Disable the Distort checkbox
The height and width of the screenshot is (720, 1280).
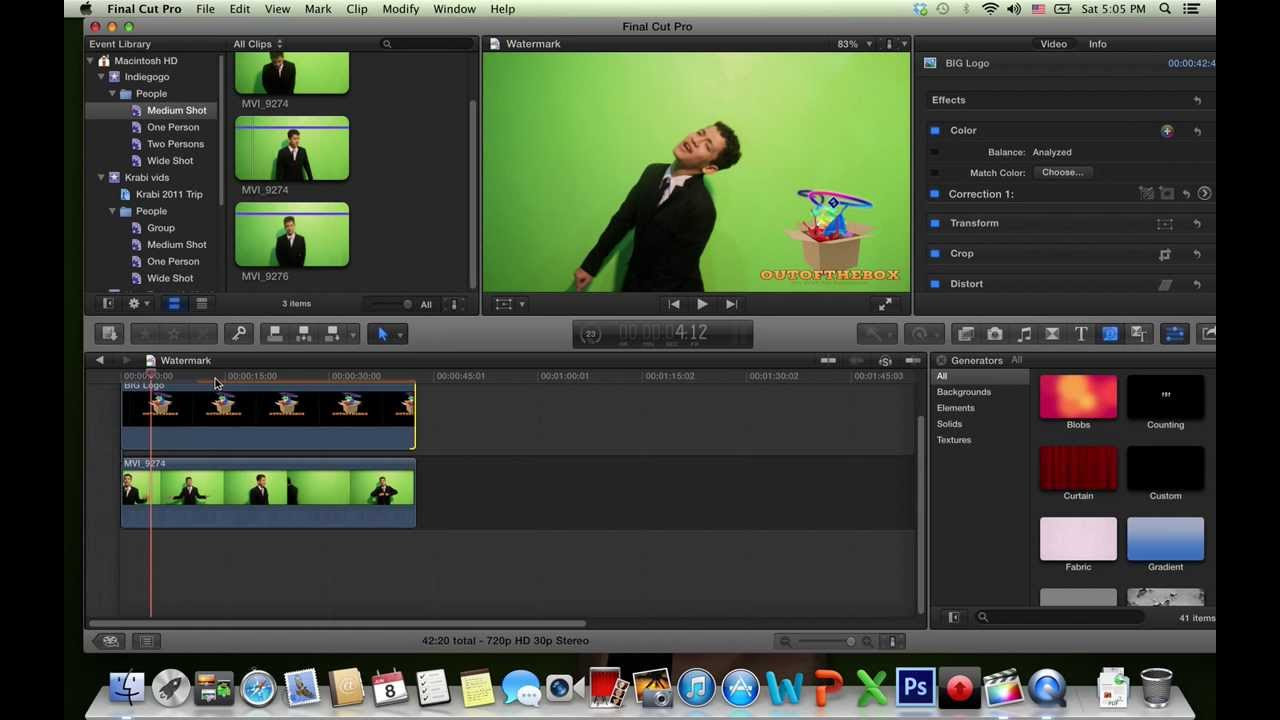coord(935,284)
